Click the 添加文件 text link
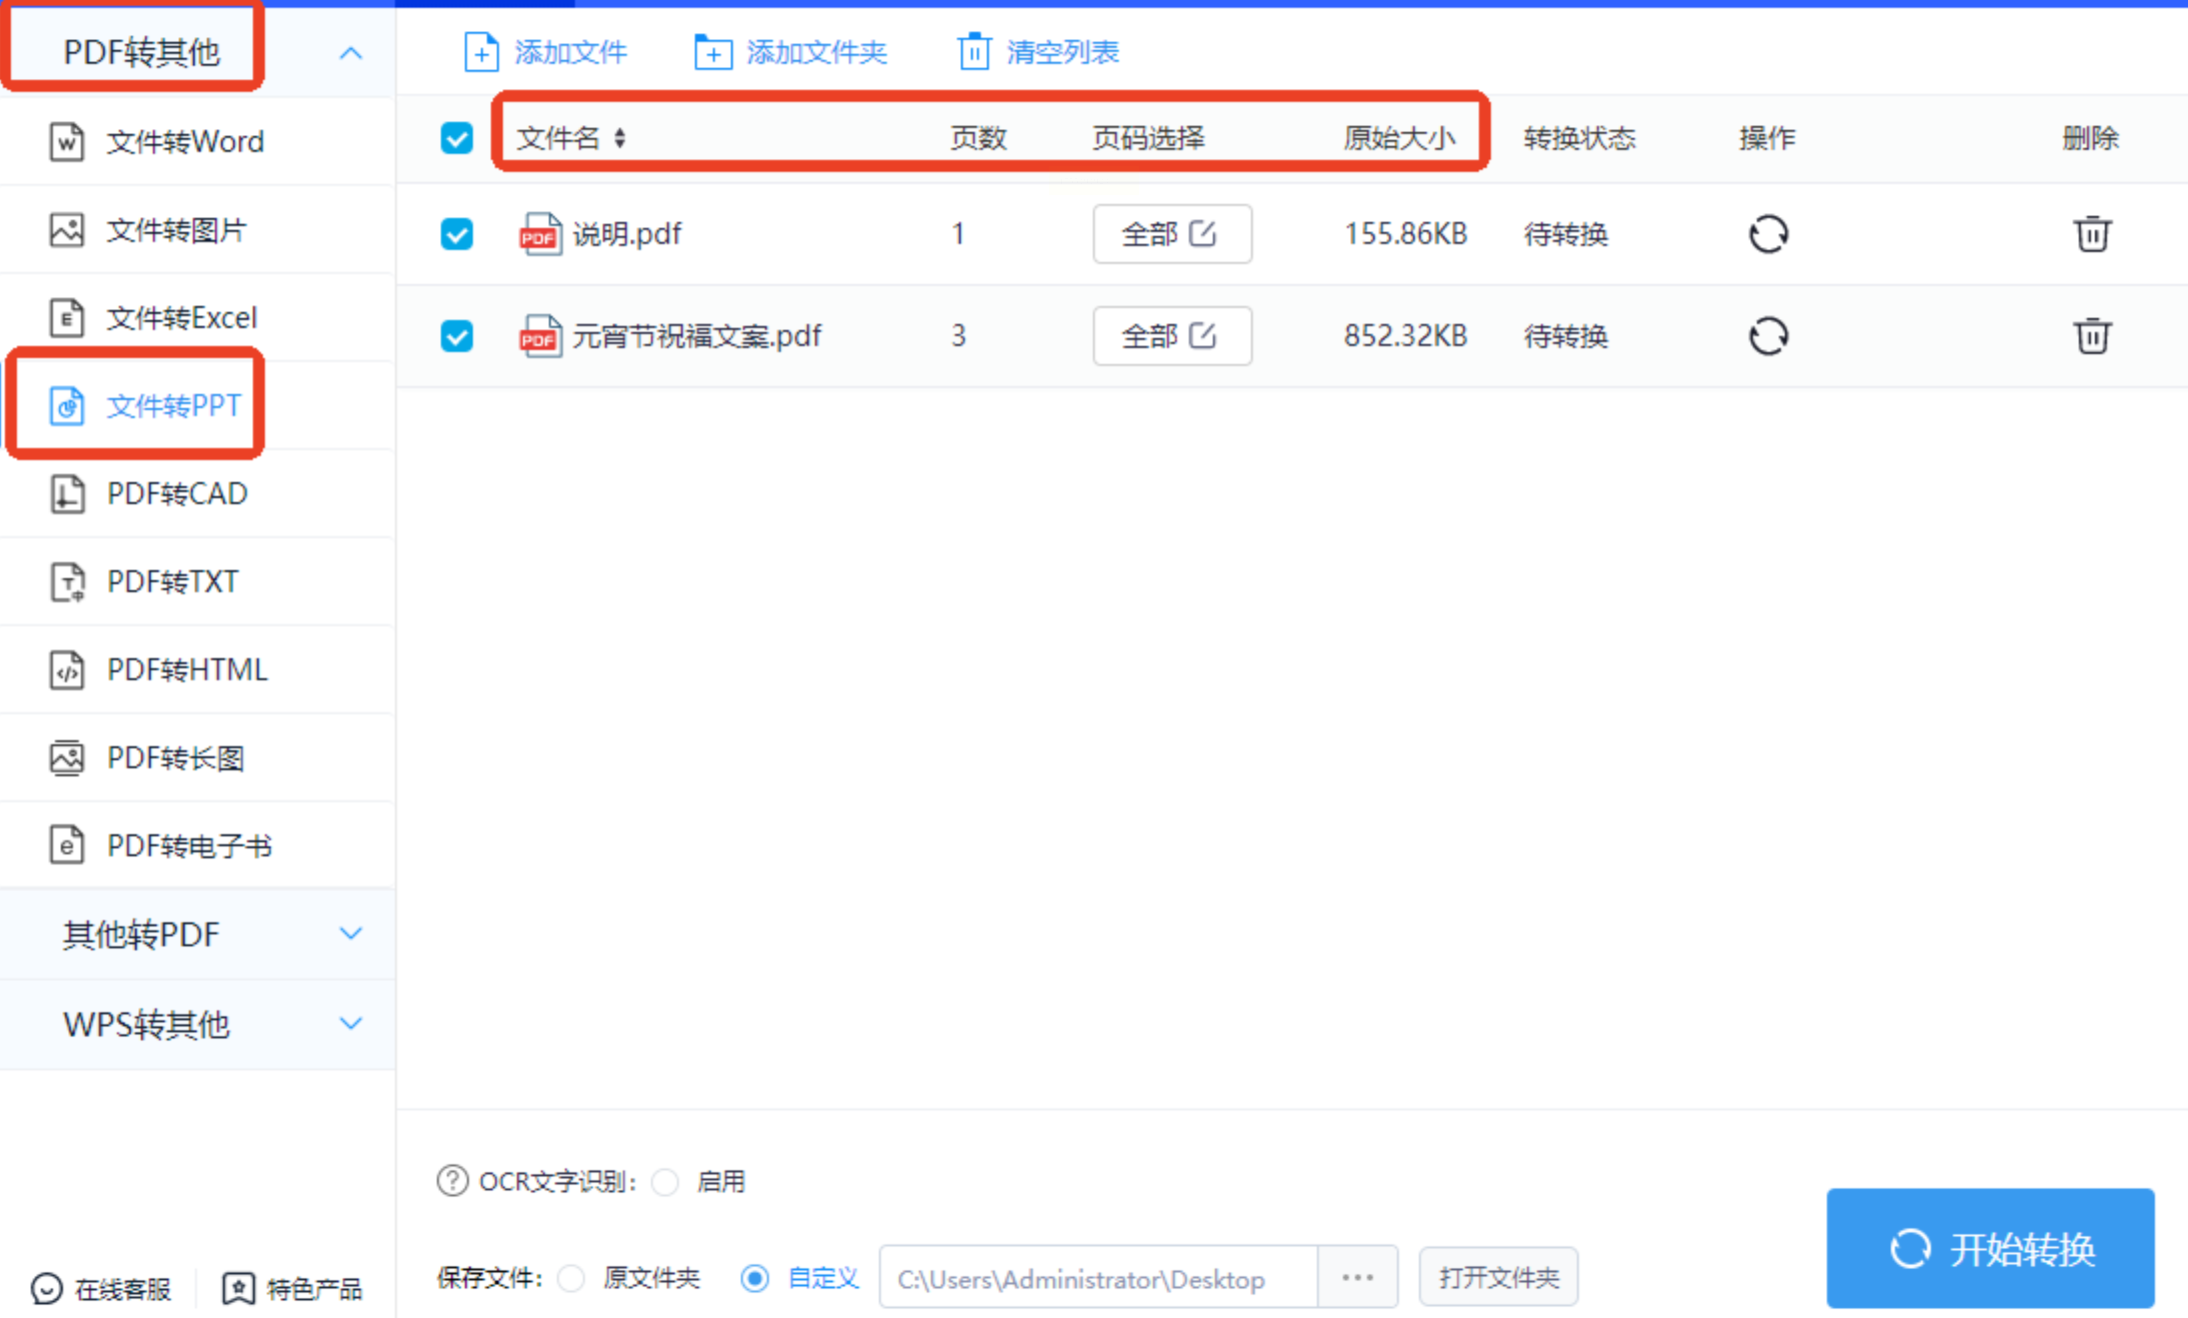2188x1318 pixels. point(571,52)
